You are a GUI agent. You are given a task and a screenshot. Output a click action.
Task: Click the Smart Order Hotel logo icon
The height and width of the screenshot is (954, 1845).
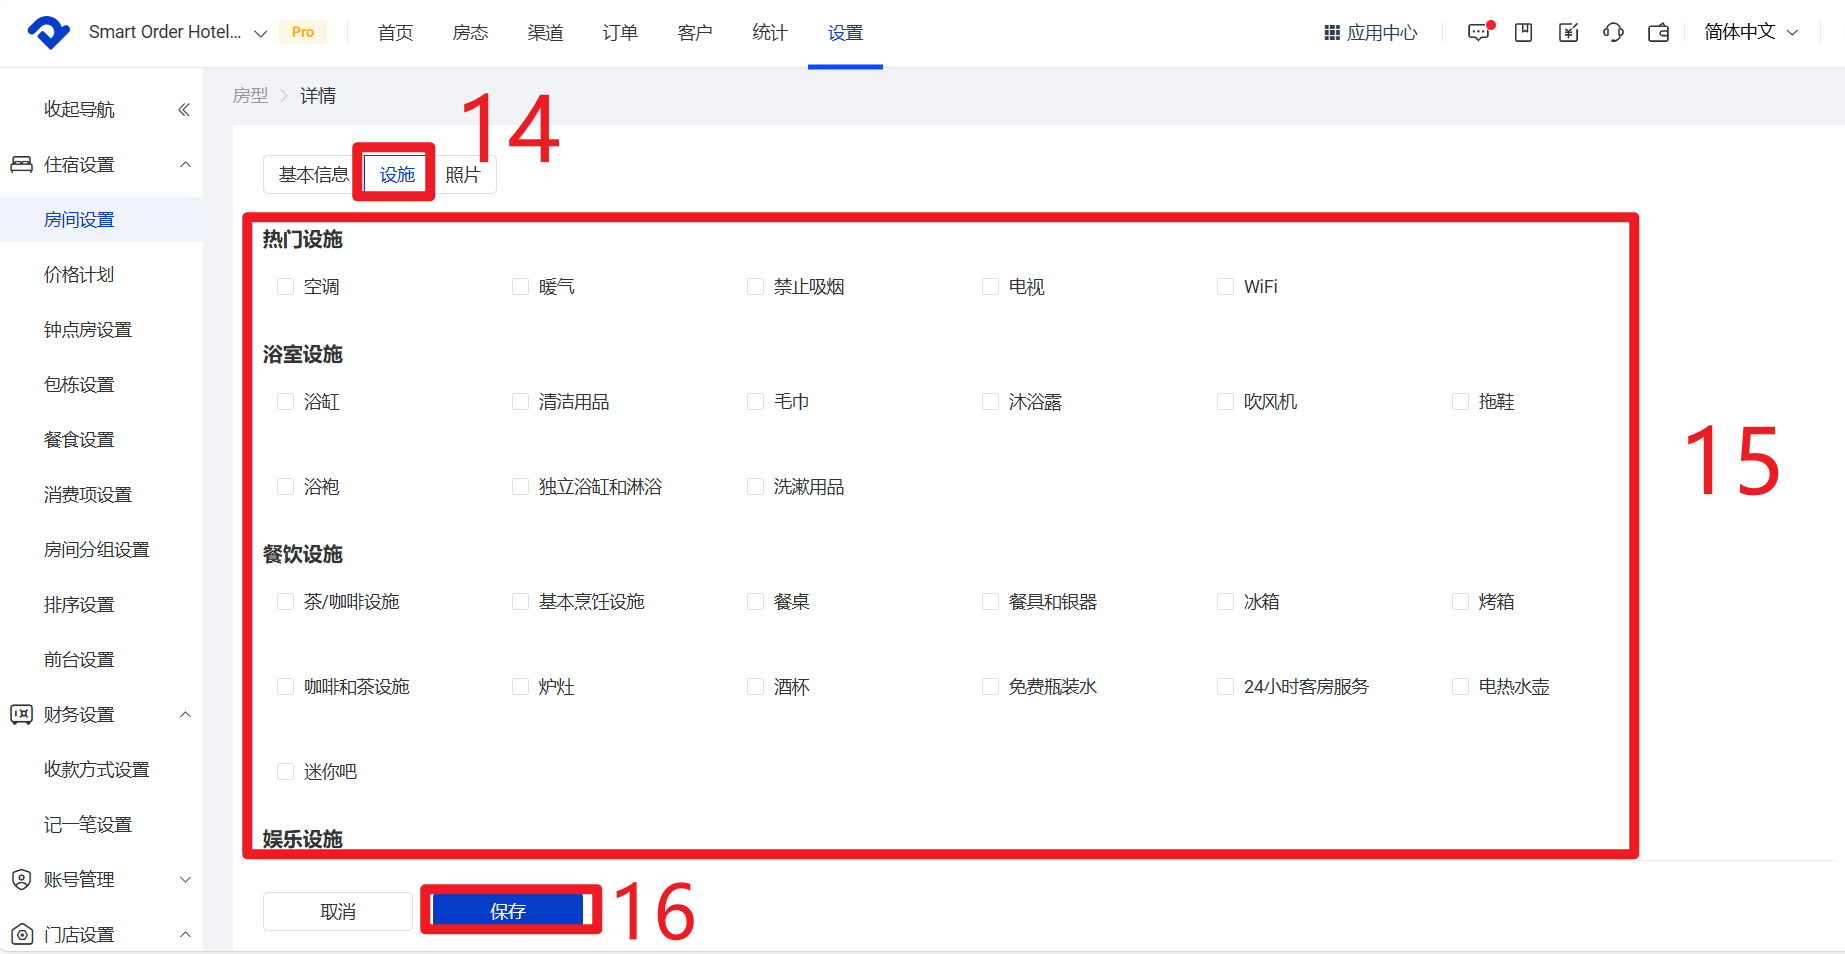click(48, 33)
